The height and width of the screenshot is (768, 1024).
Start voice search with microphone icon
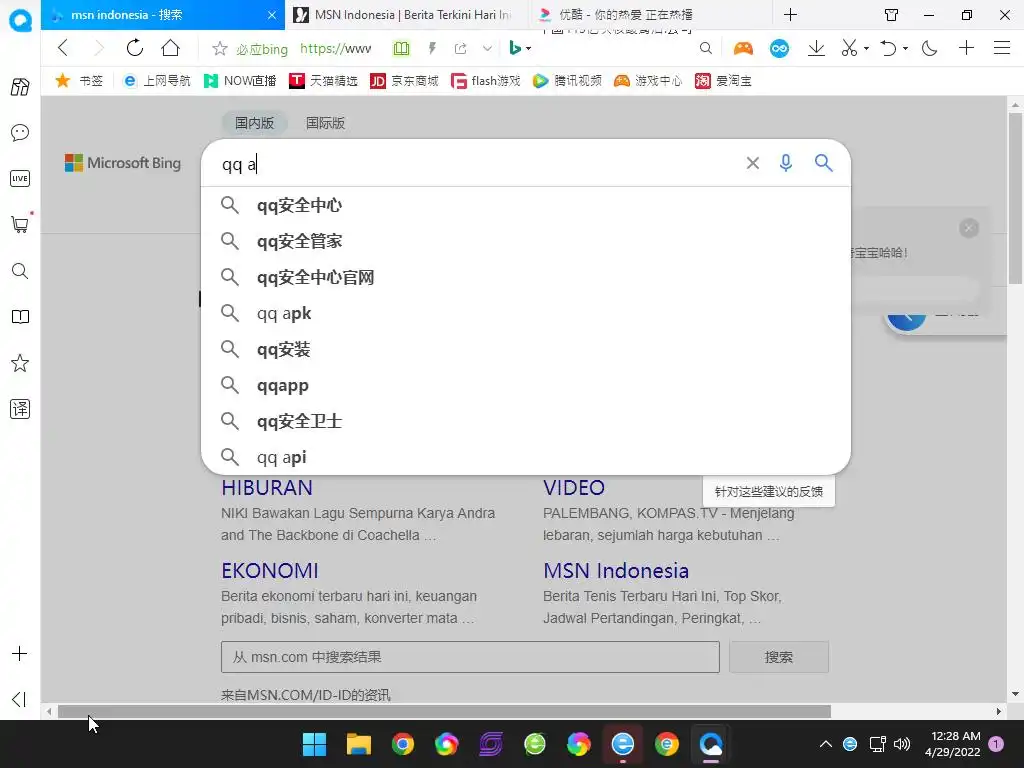point(786,163)
